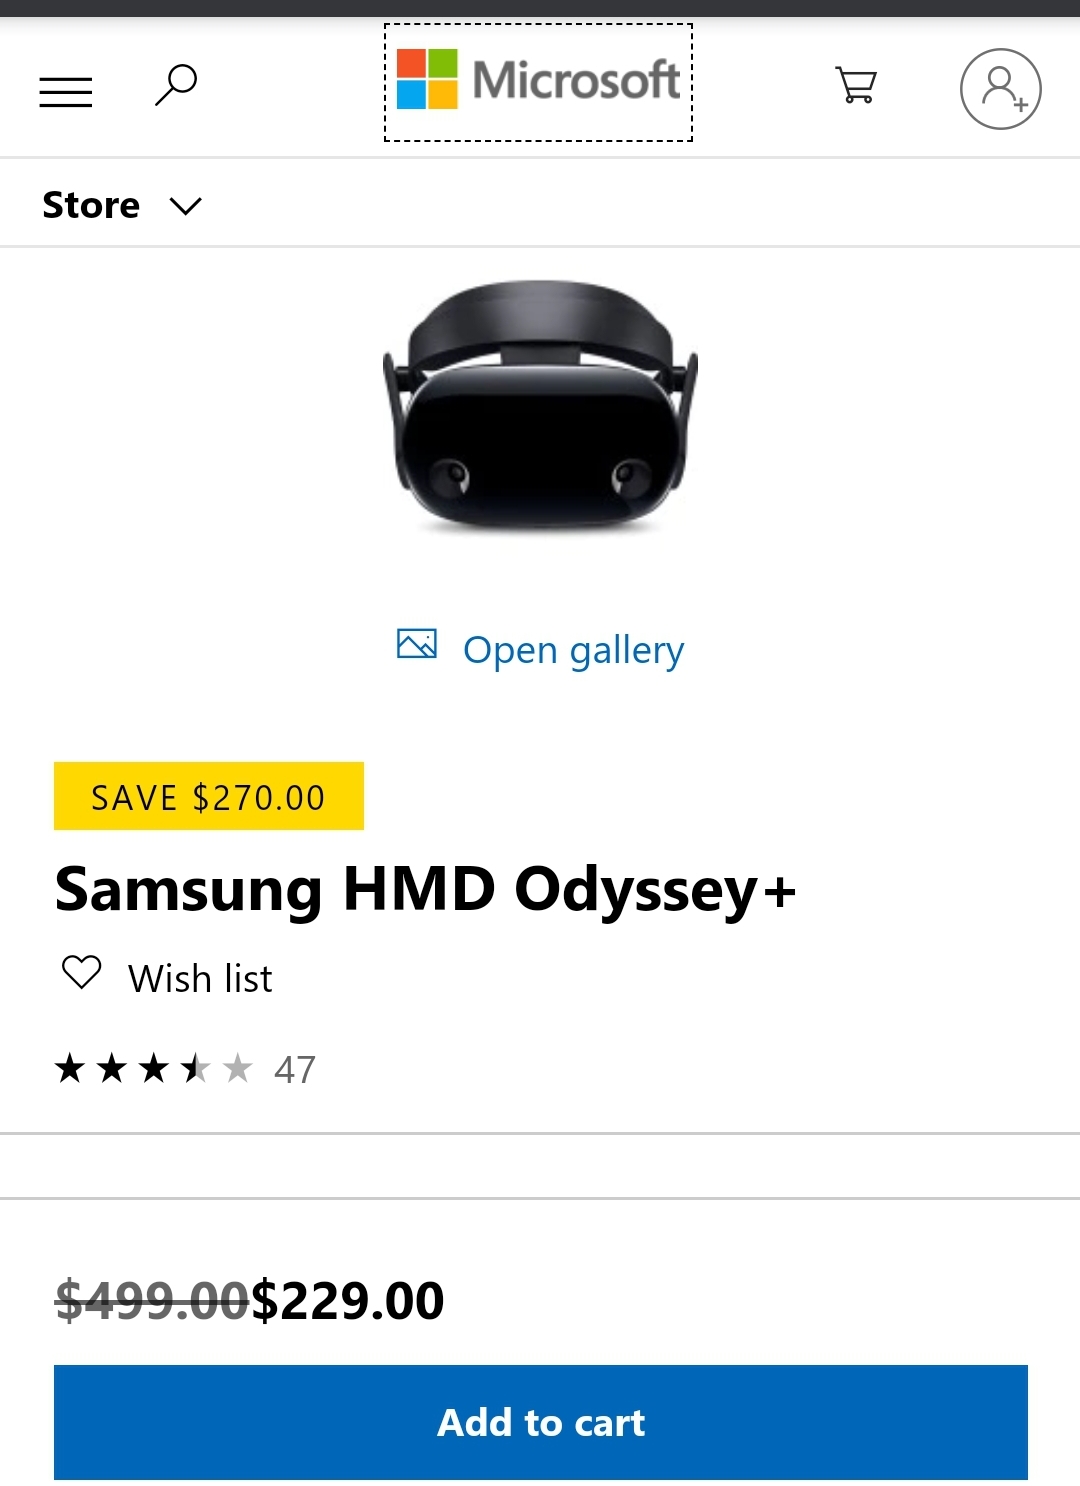Tap the search magnifier icon

coord(176,85)
